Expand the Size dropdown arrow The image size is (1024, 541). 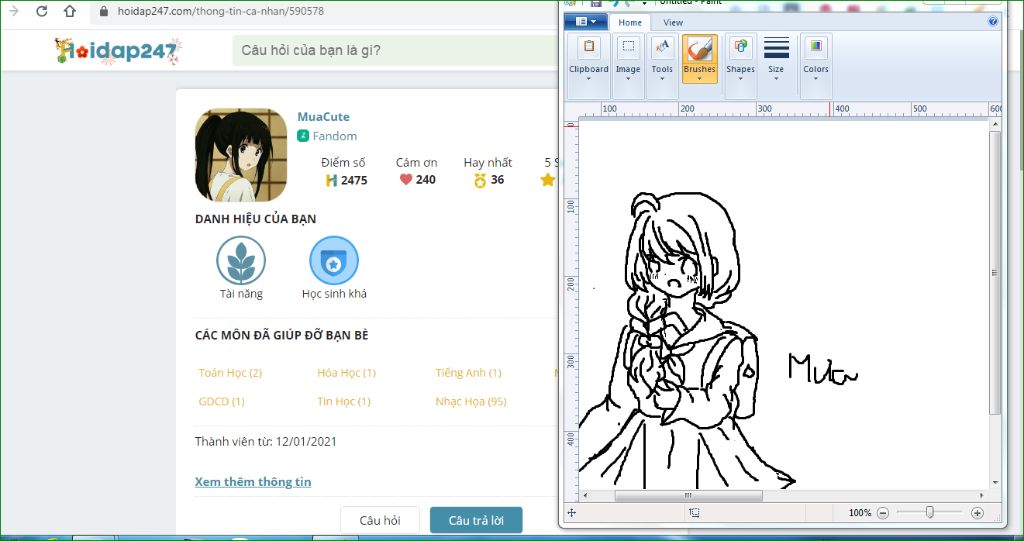pyautogui.click(x=776, y=79)
